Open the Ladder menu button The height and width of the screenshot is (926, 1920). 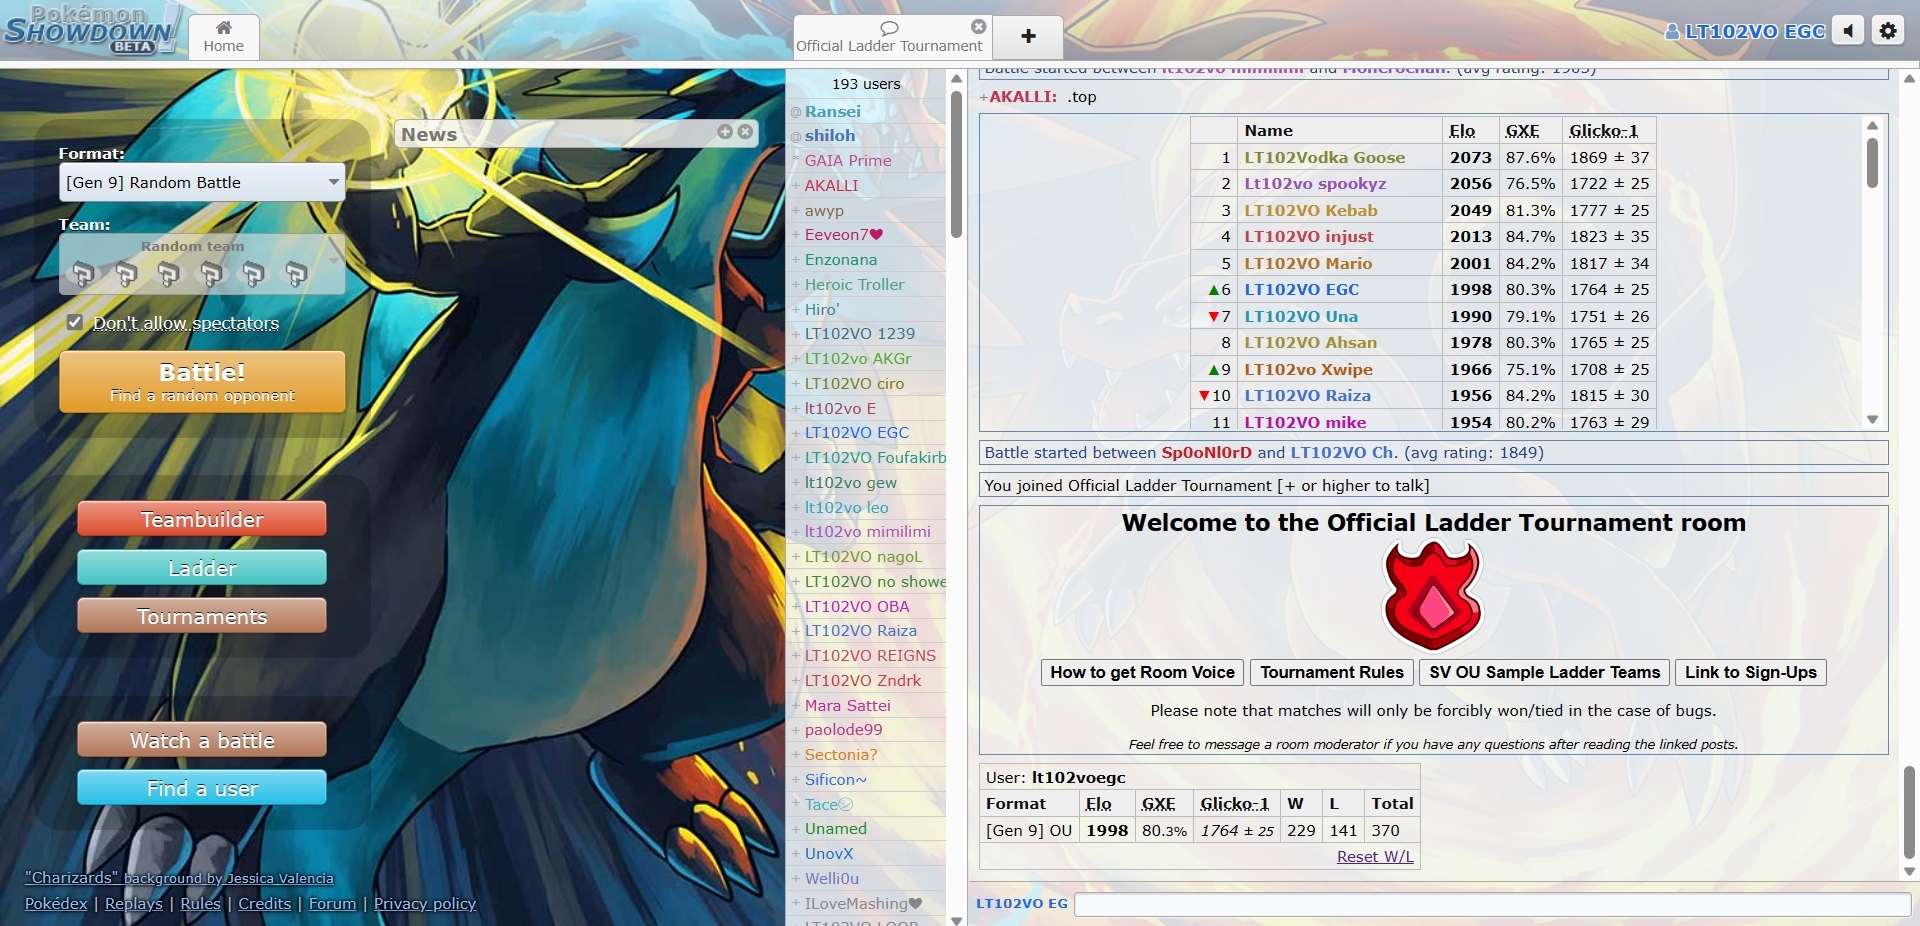(202, 568)
